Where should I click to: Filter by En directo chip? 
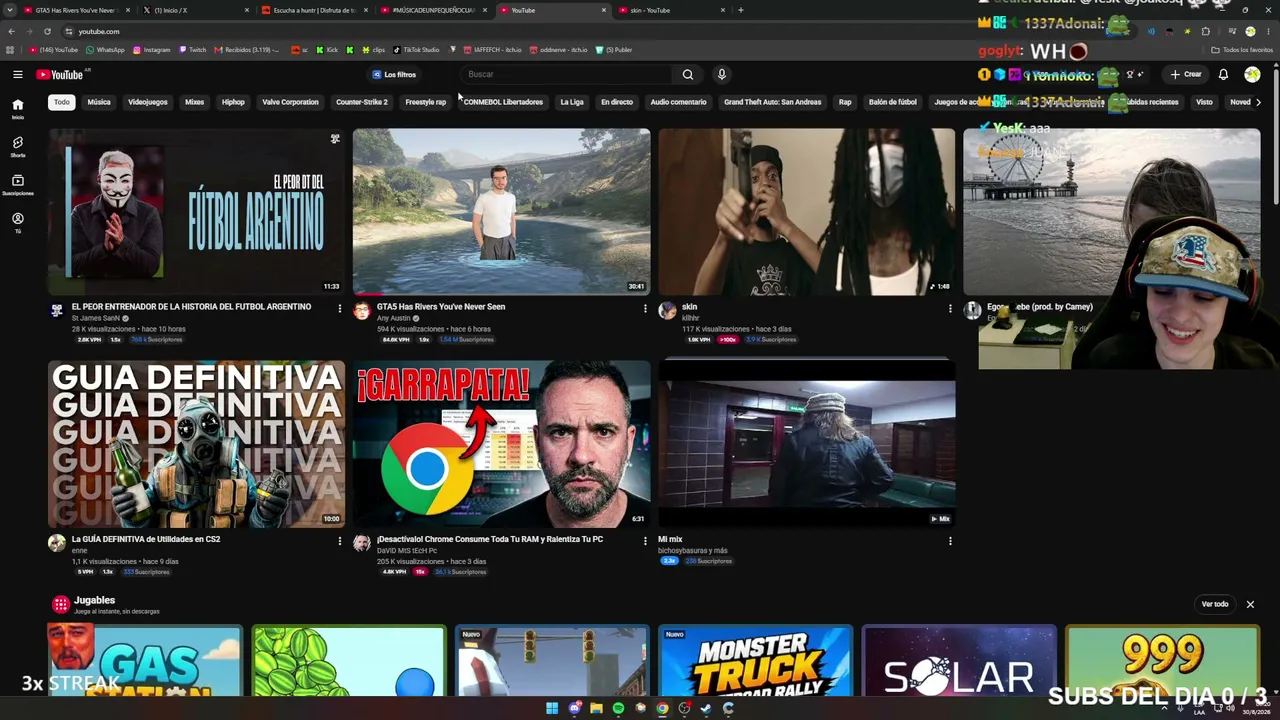pos(617,102)
